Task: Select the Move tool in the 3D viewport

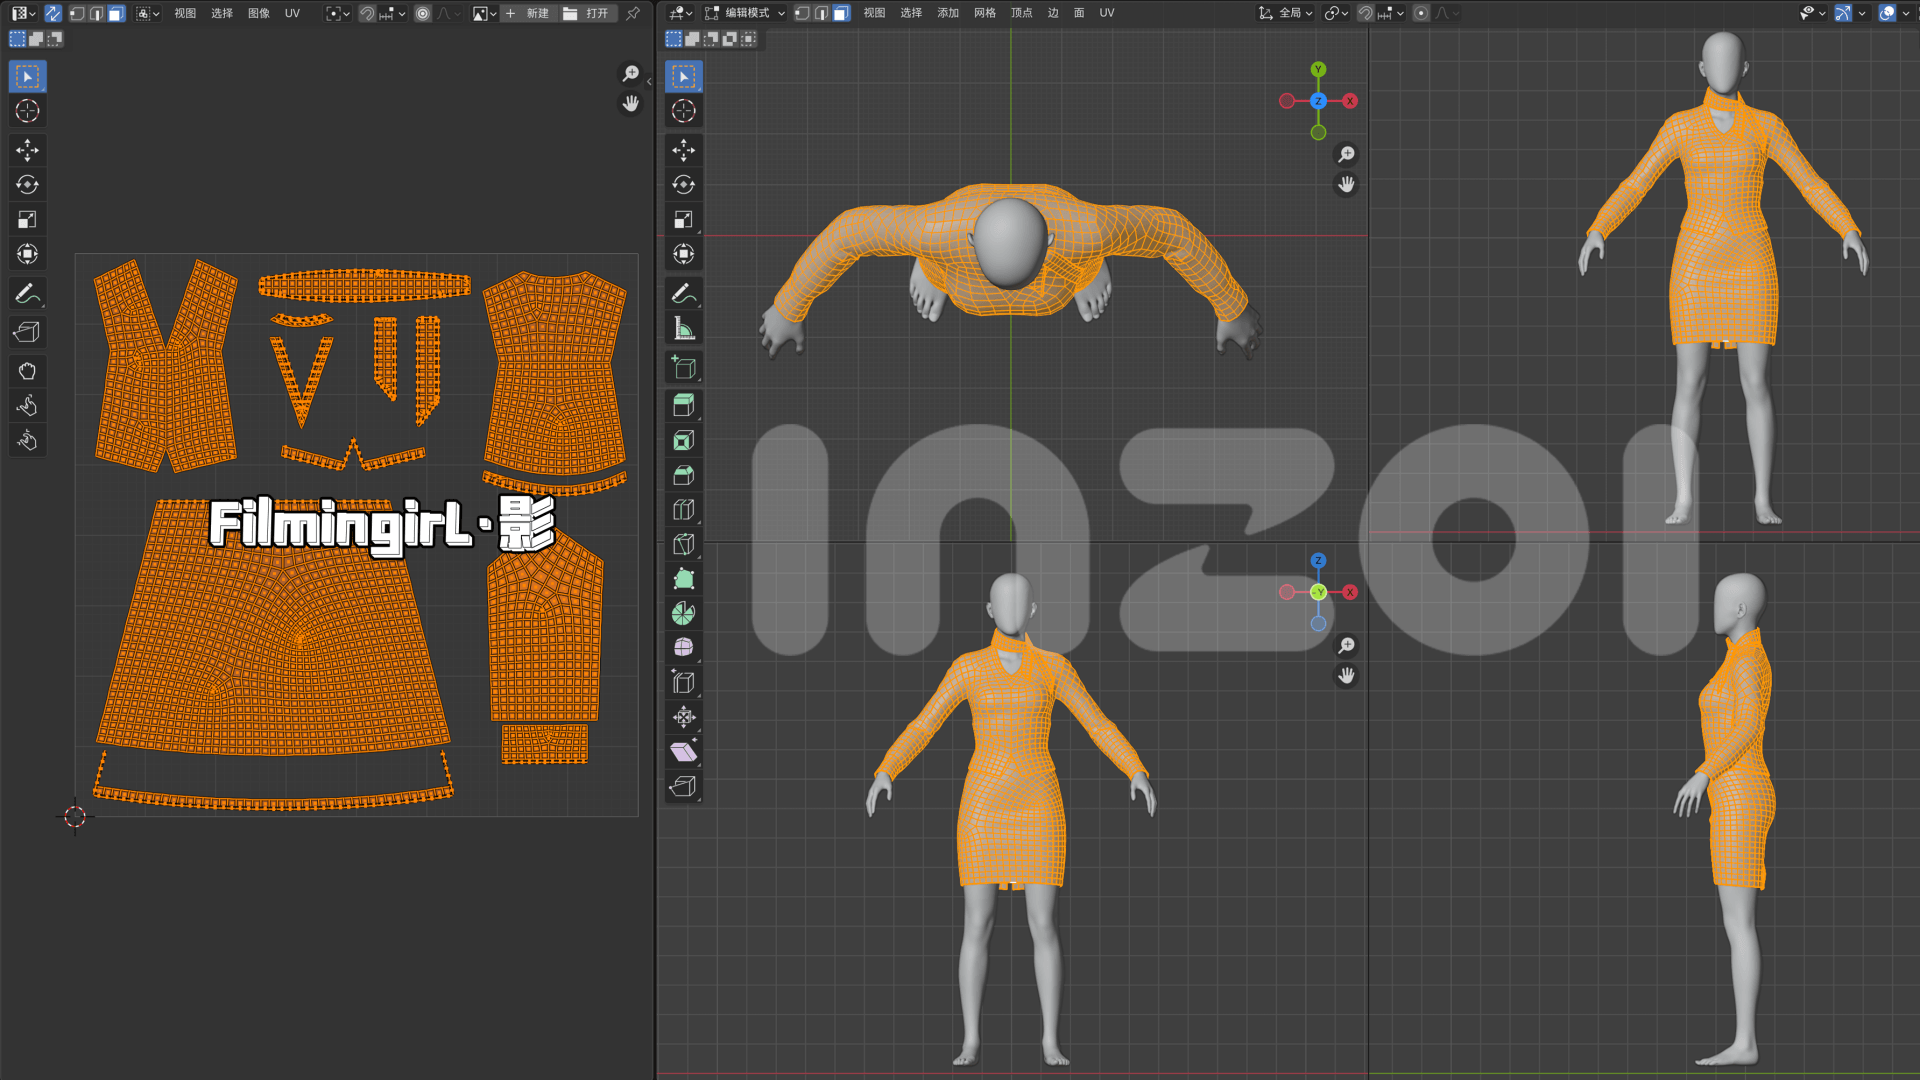Action: (x=684, y=150)
